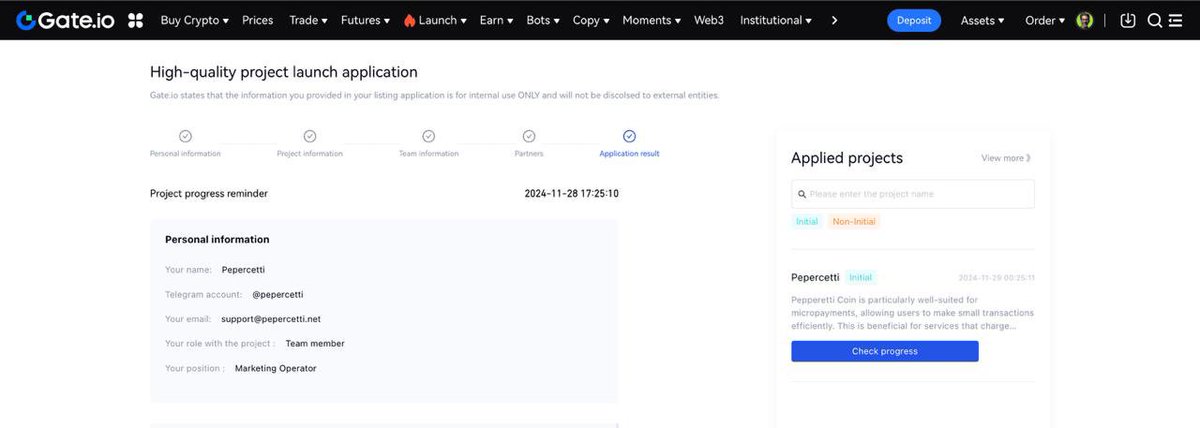Open the Assets dropdown

click(x=982, y=20)
